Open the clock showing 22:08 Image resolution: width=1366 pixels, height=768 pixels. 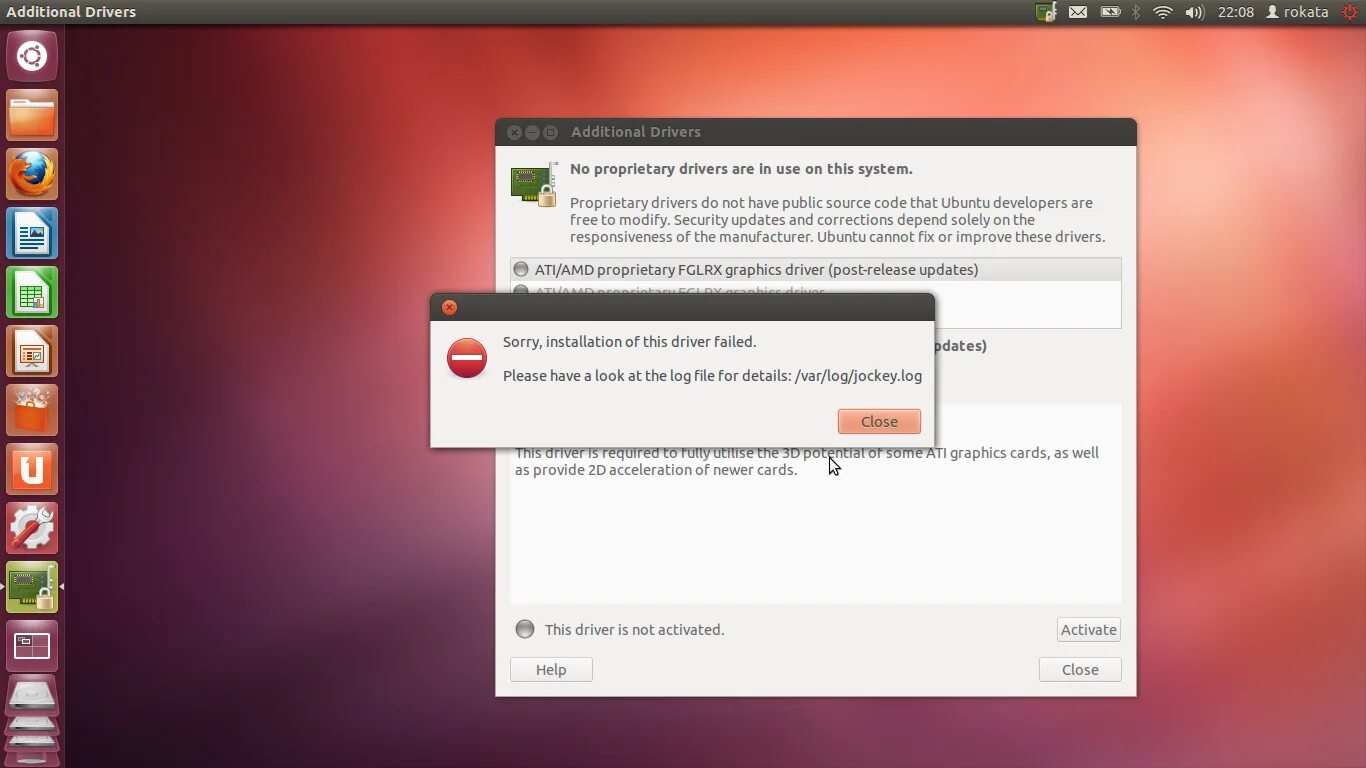(1235, 12)
